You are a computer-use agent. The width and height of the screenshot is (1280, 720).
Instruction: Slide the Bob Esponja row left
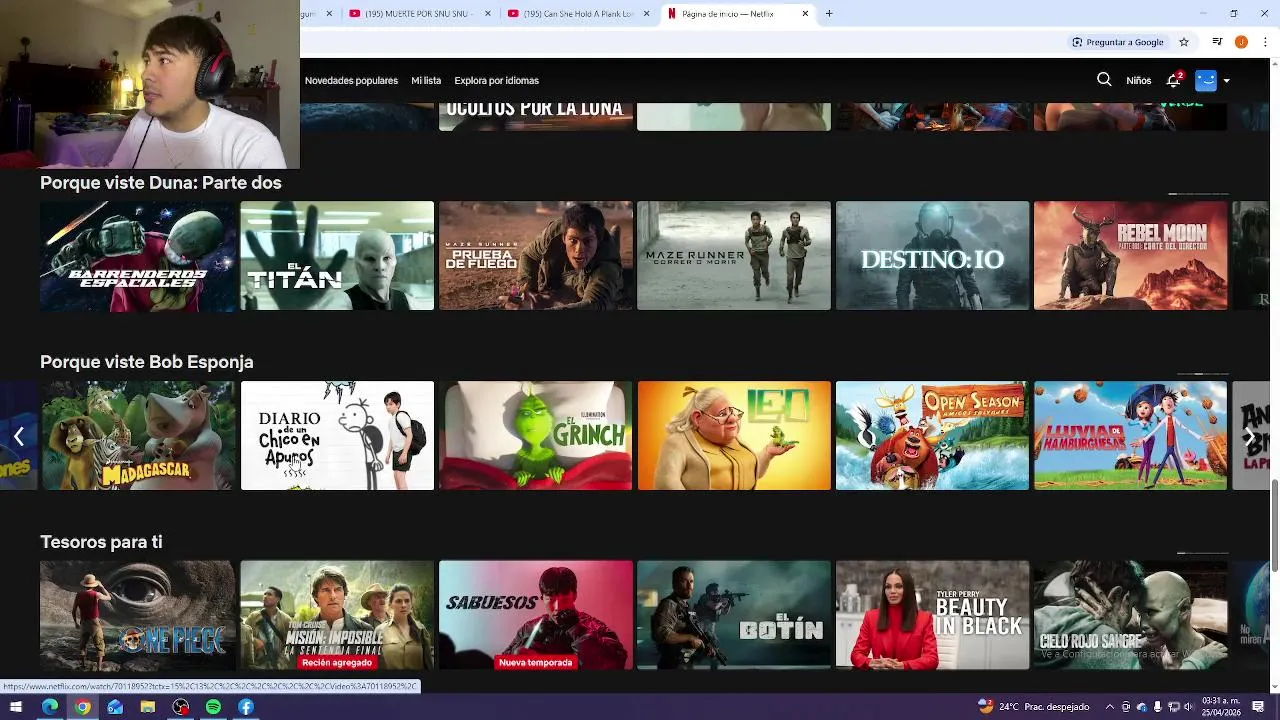18,436
